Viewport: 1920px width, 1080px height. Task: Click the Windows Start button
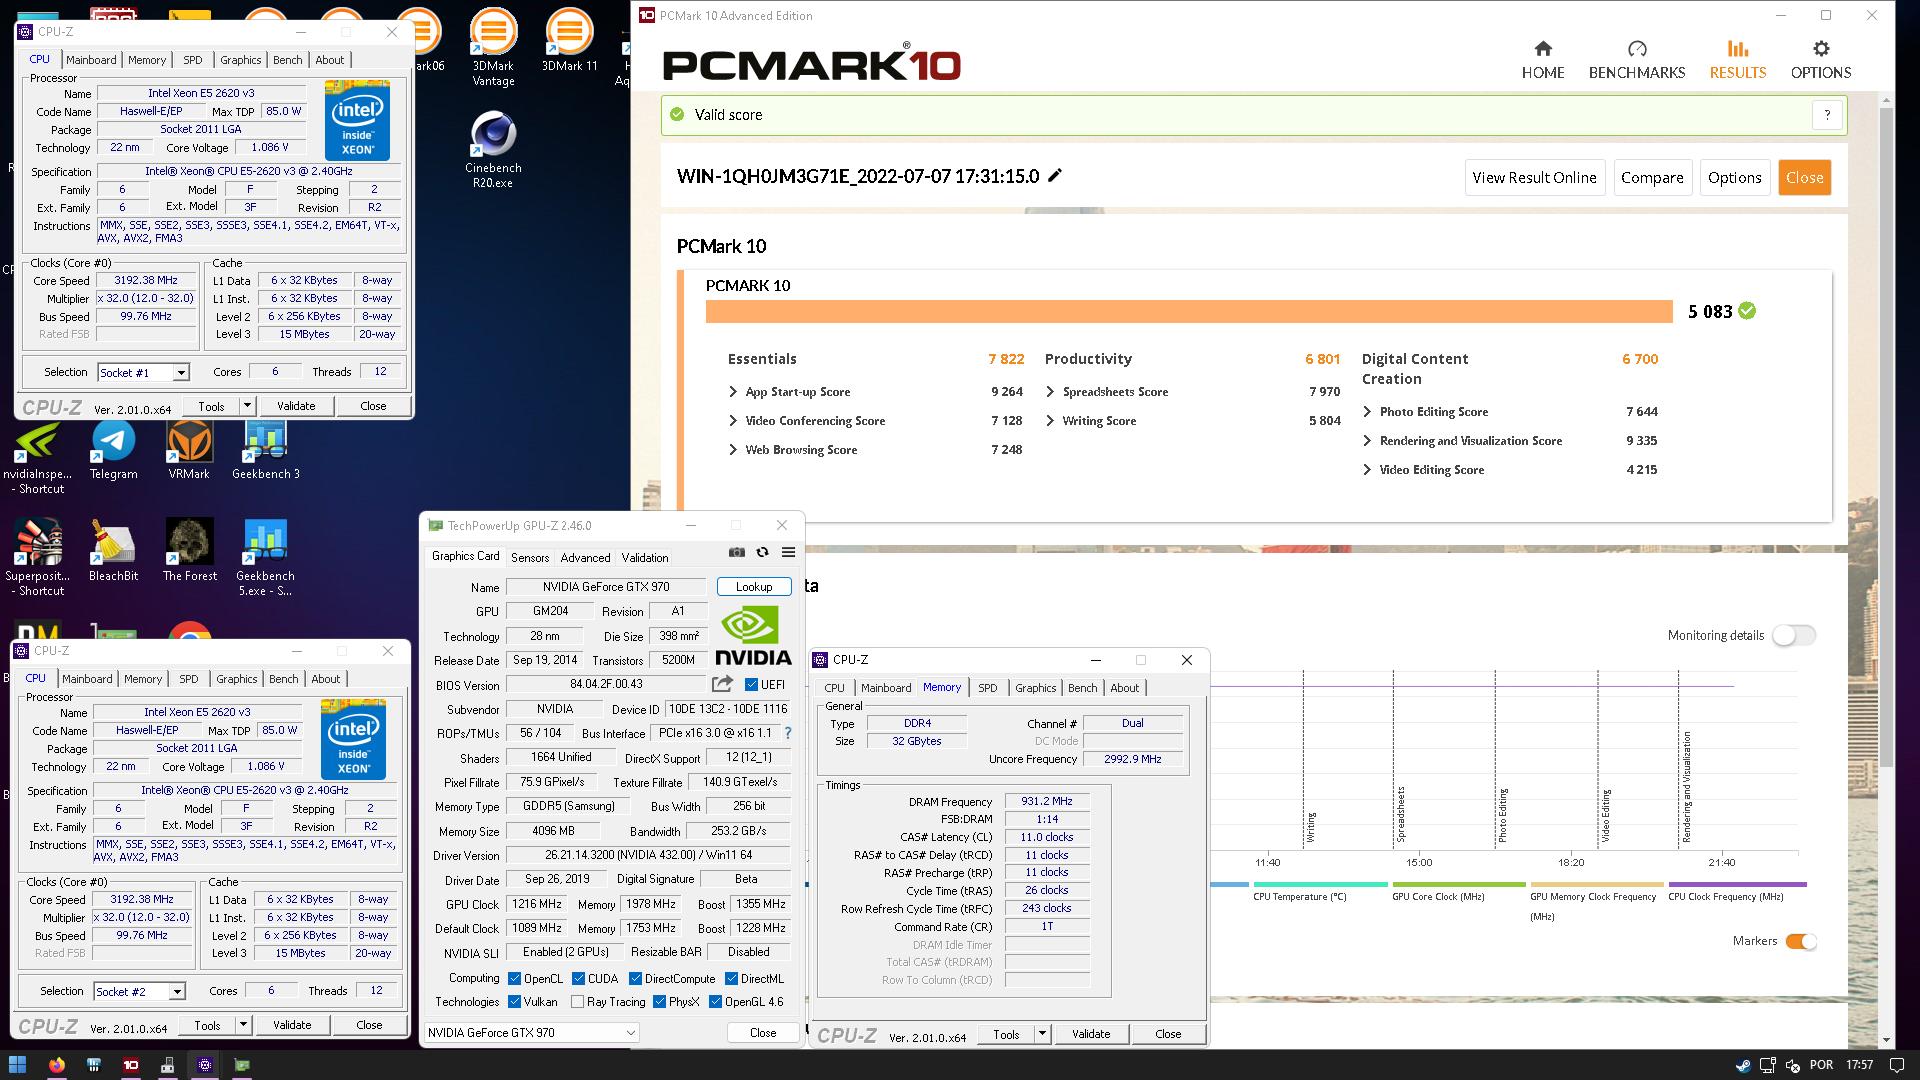click(x=17, y=1065)
